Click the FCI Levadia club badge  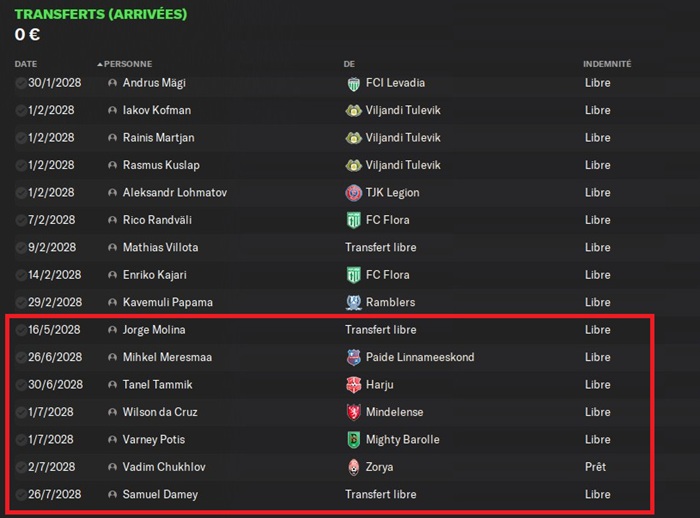point(352,83)
